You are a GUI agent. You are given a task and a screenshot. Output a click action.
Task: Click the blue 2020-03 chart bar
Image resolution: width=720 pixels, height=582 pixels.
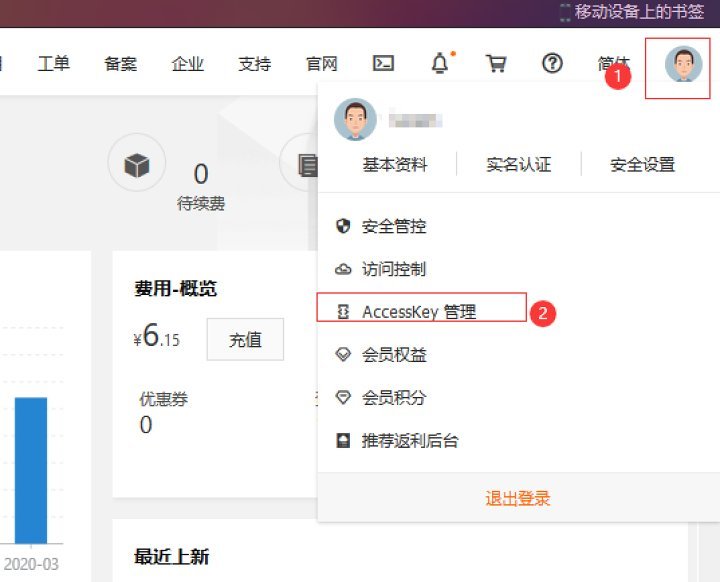pos(31,470)
